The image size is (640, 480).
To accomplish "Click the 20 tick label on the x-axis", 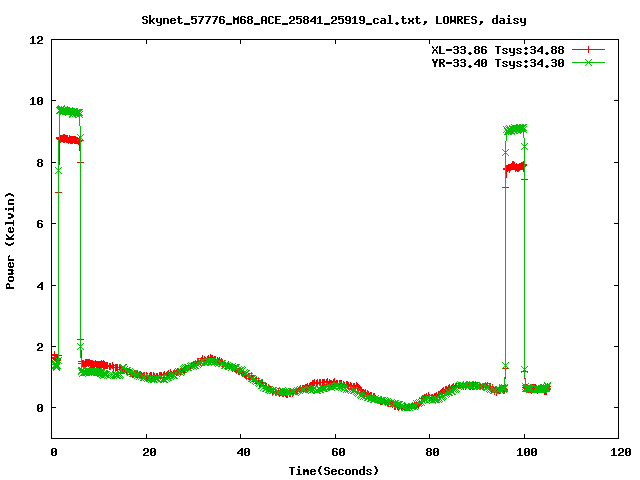I will click(146, 452).
